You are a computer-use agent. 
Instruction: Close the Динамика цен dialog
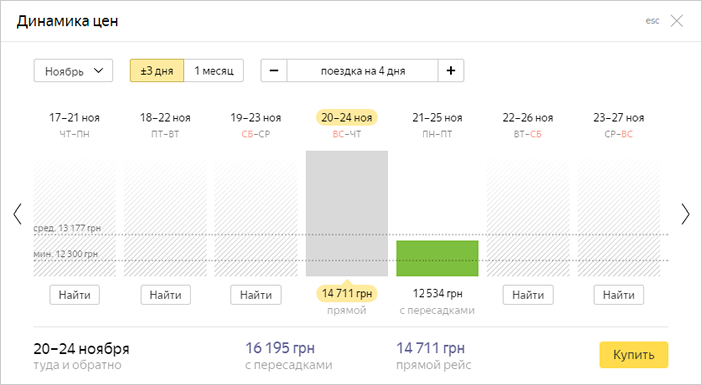pos(676,21)
